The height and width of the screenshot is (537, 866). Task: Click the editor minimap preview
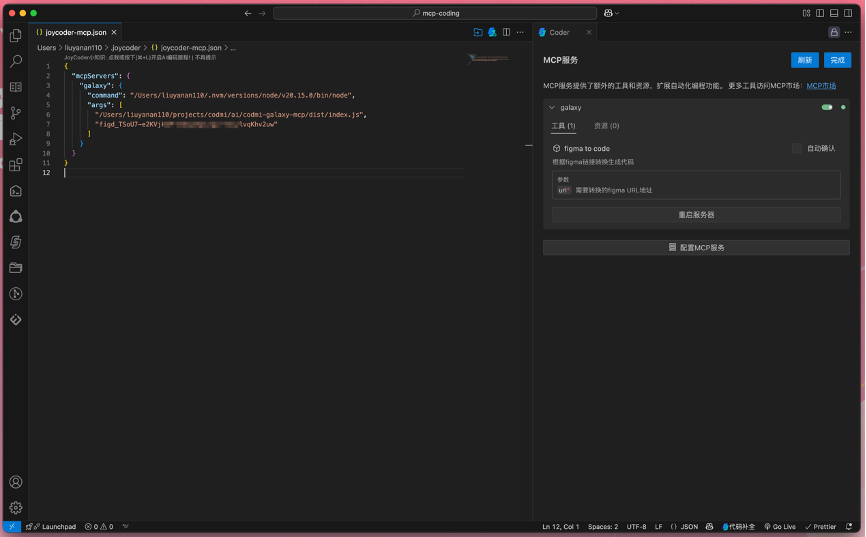[x=488, y=58]
